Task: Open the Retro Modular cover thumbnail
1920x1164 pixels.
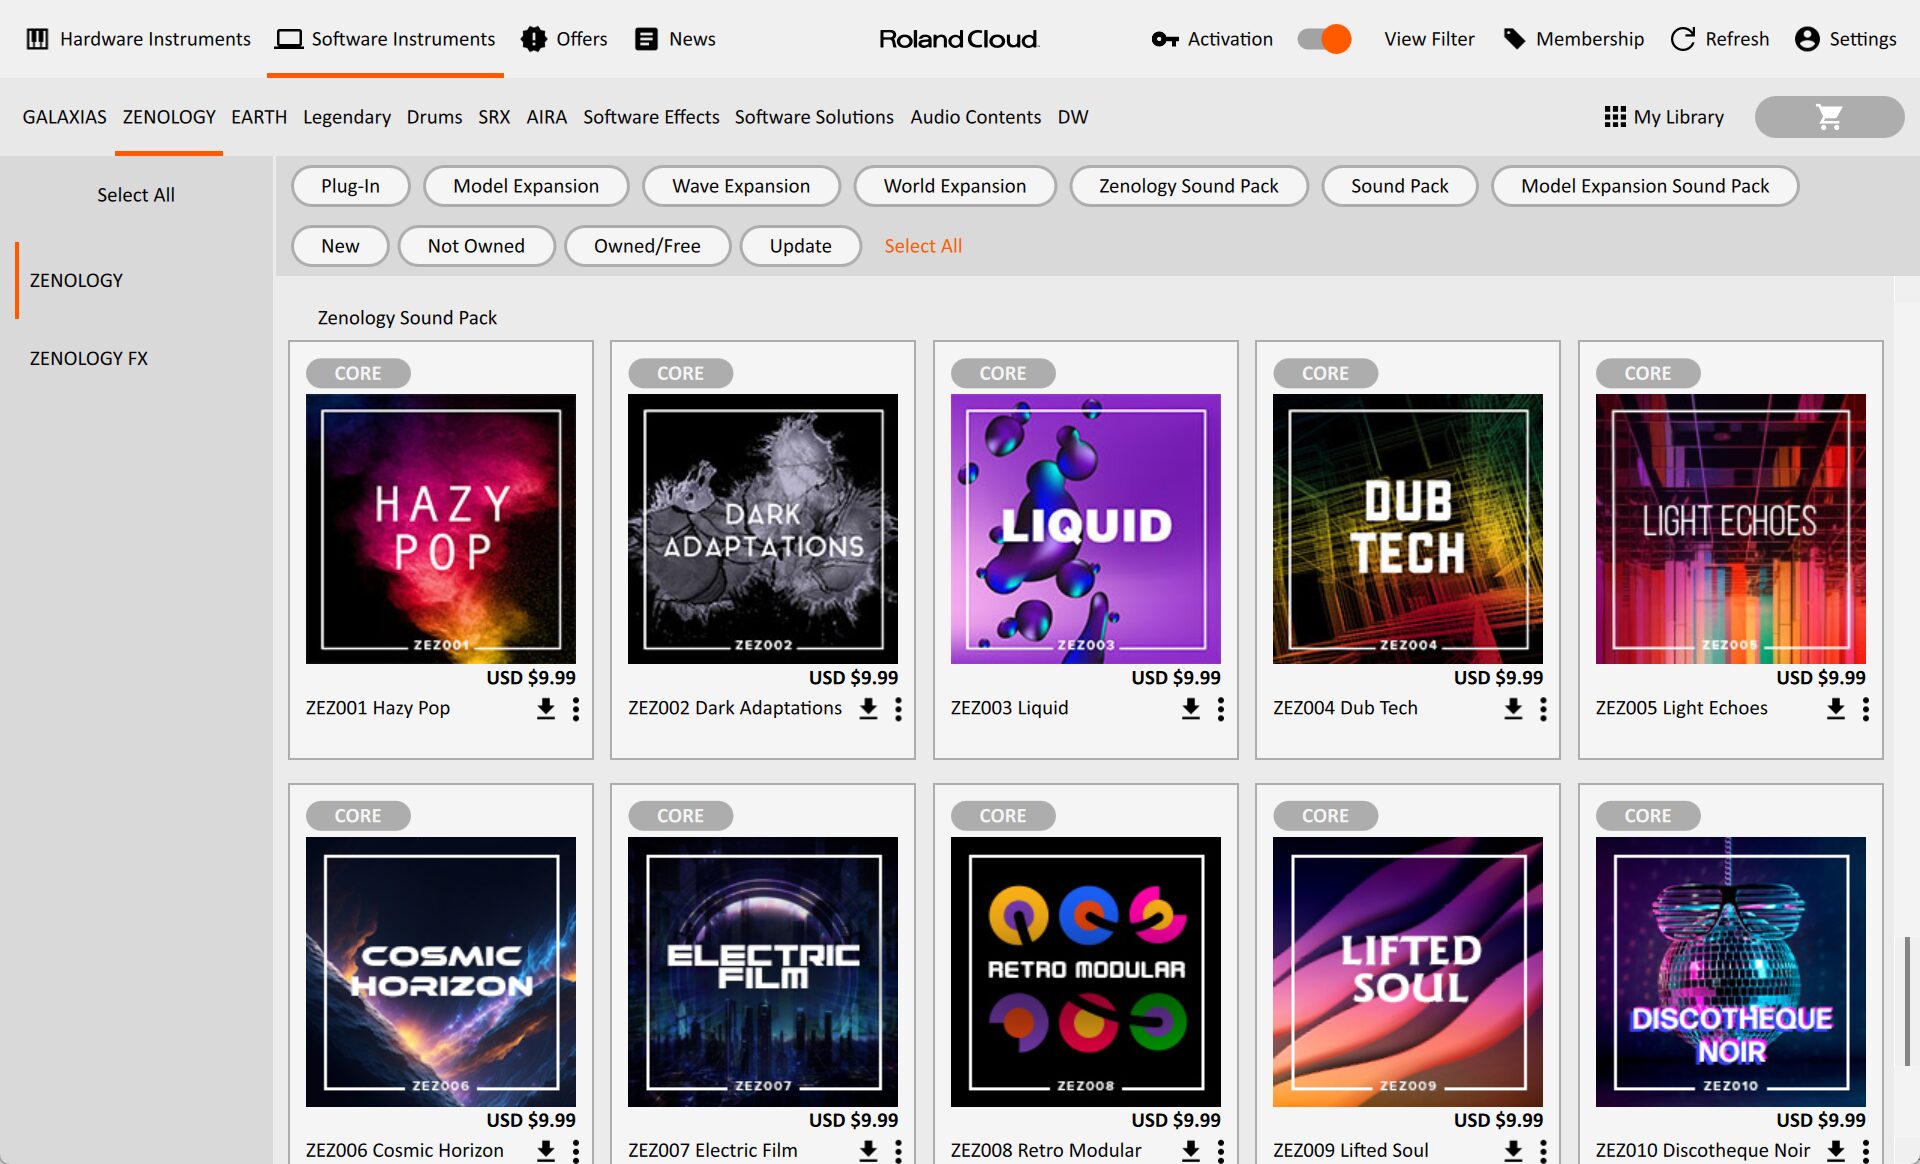Action: point(1086,972)
